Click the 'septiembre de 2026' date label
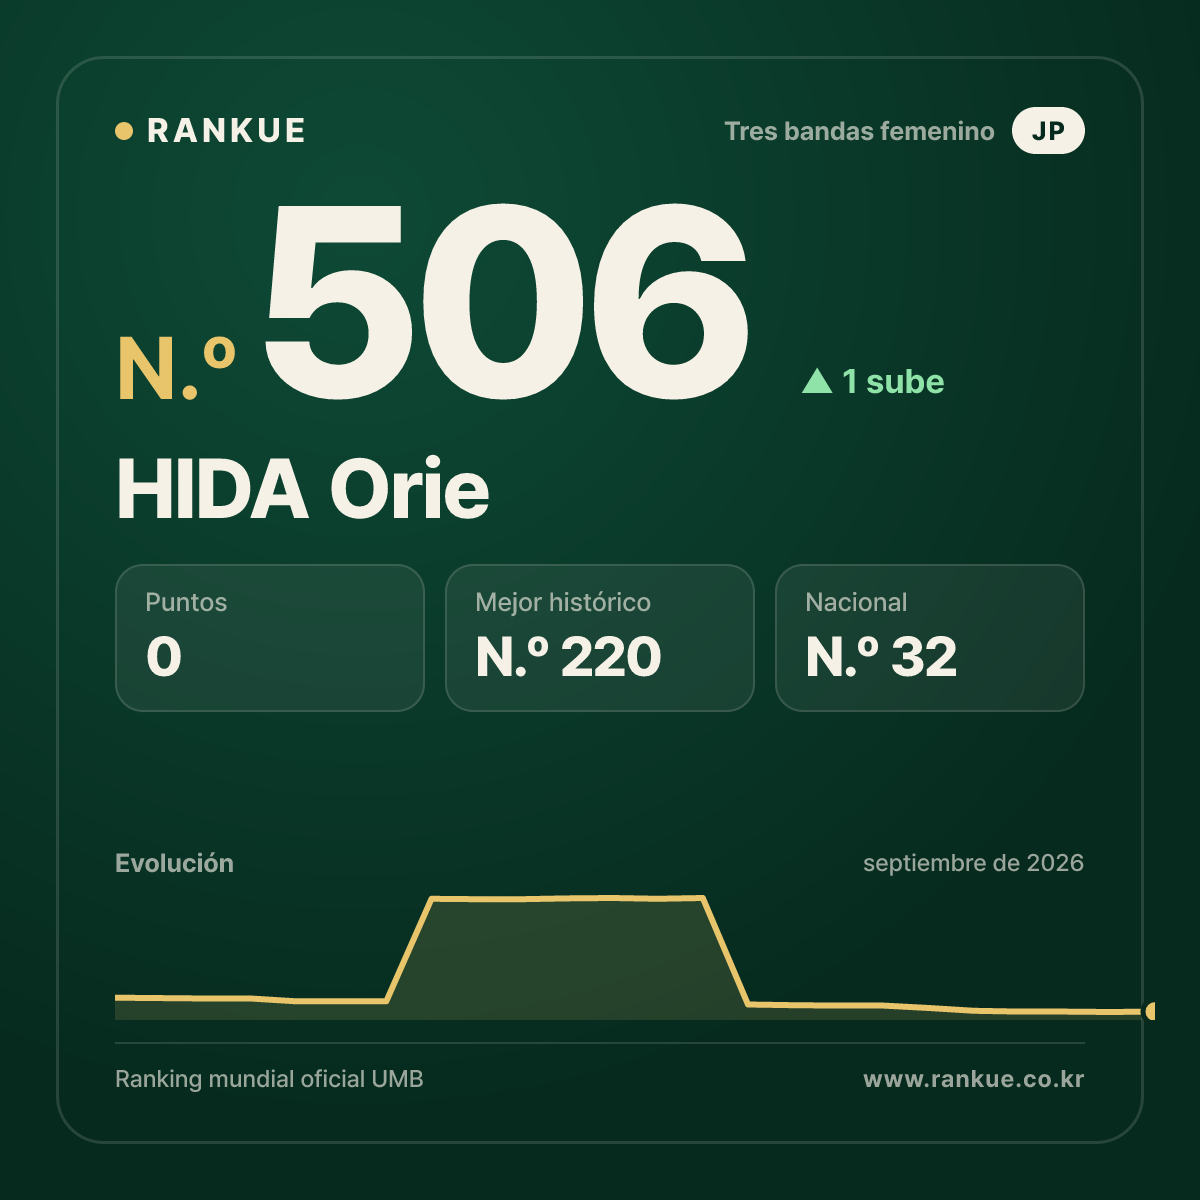Viewport: 1200px width, 1200px height. [x=973, y=863]
